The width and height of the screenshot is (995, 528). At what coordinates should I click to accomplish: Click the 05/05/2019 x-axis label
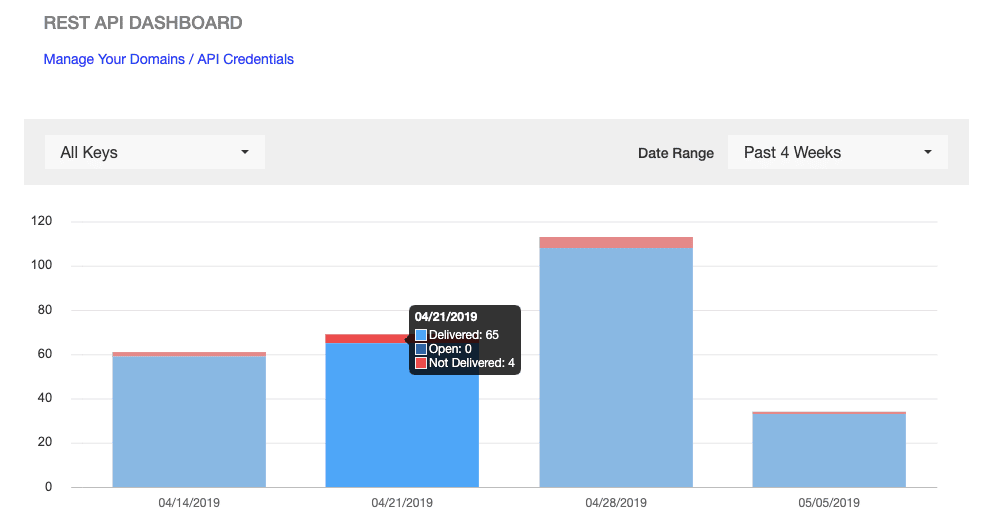coord(829,503)
